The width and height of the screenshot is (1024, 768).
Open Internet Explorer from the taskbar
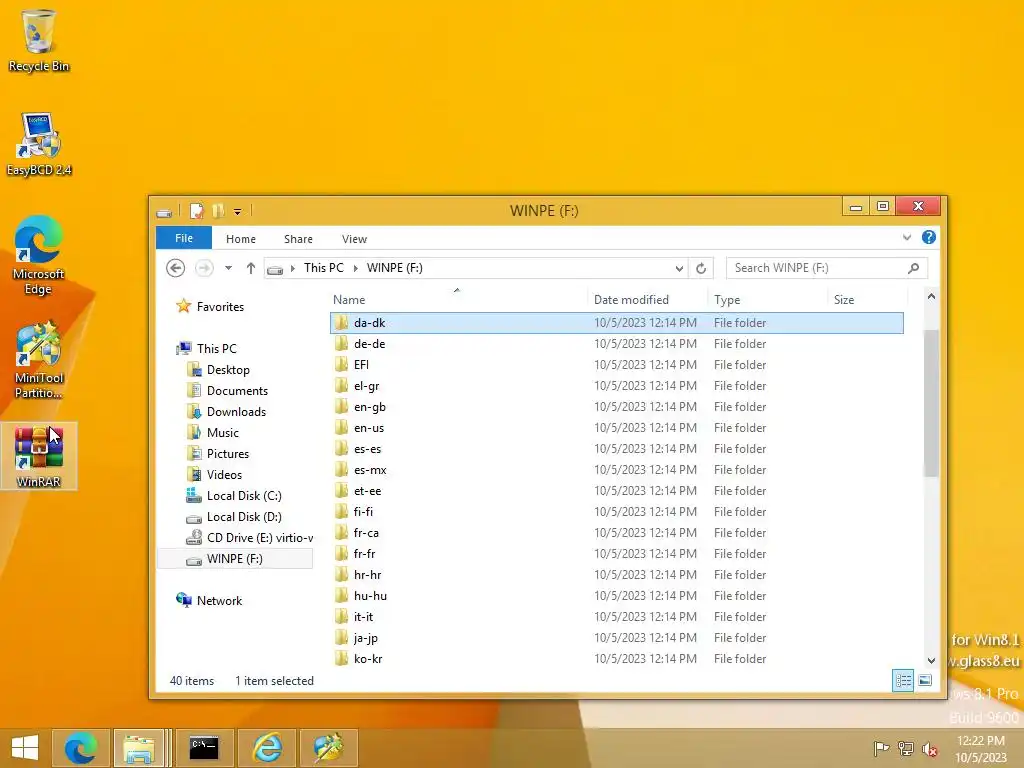coord(268,748)
